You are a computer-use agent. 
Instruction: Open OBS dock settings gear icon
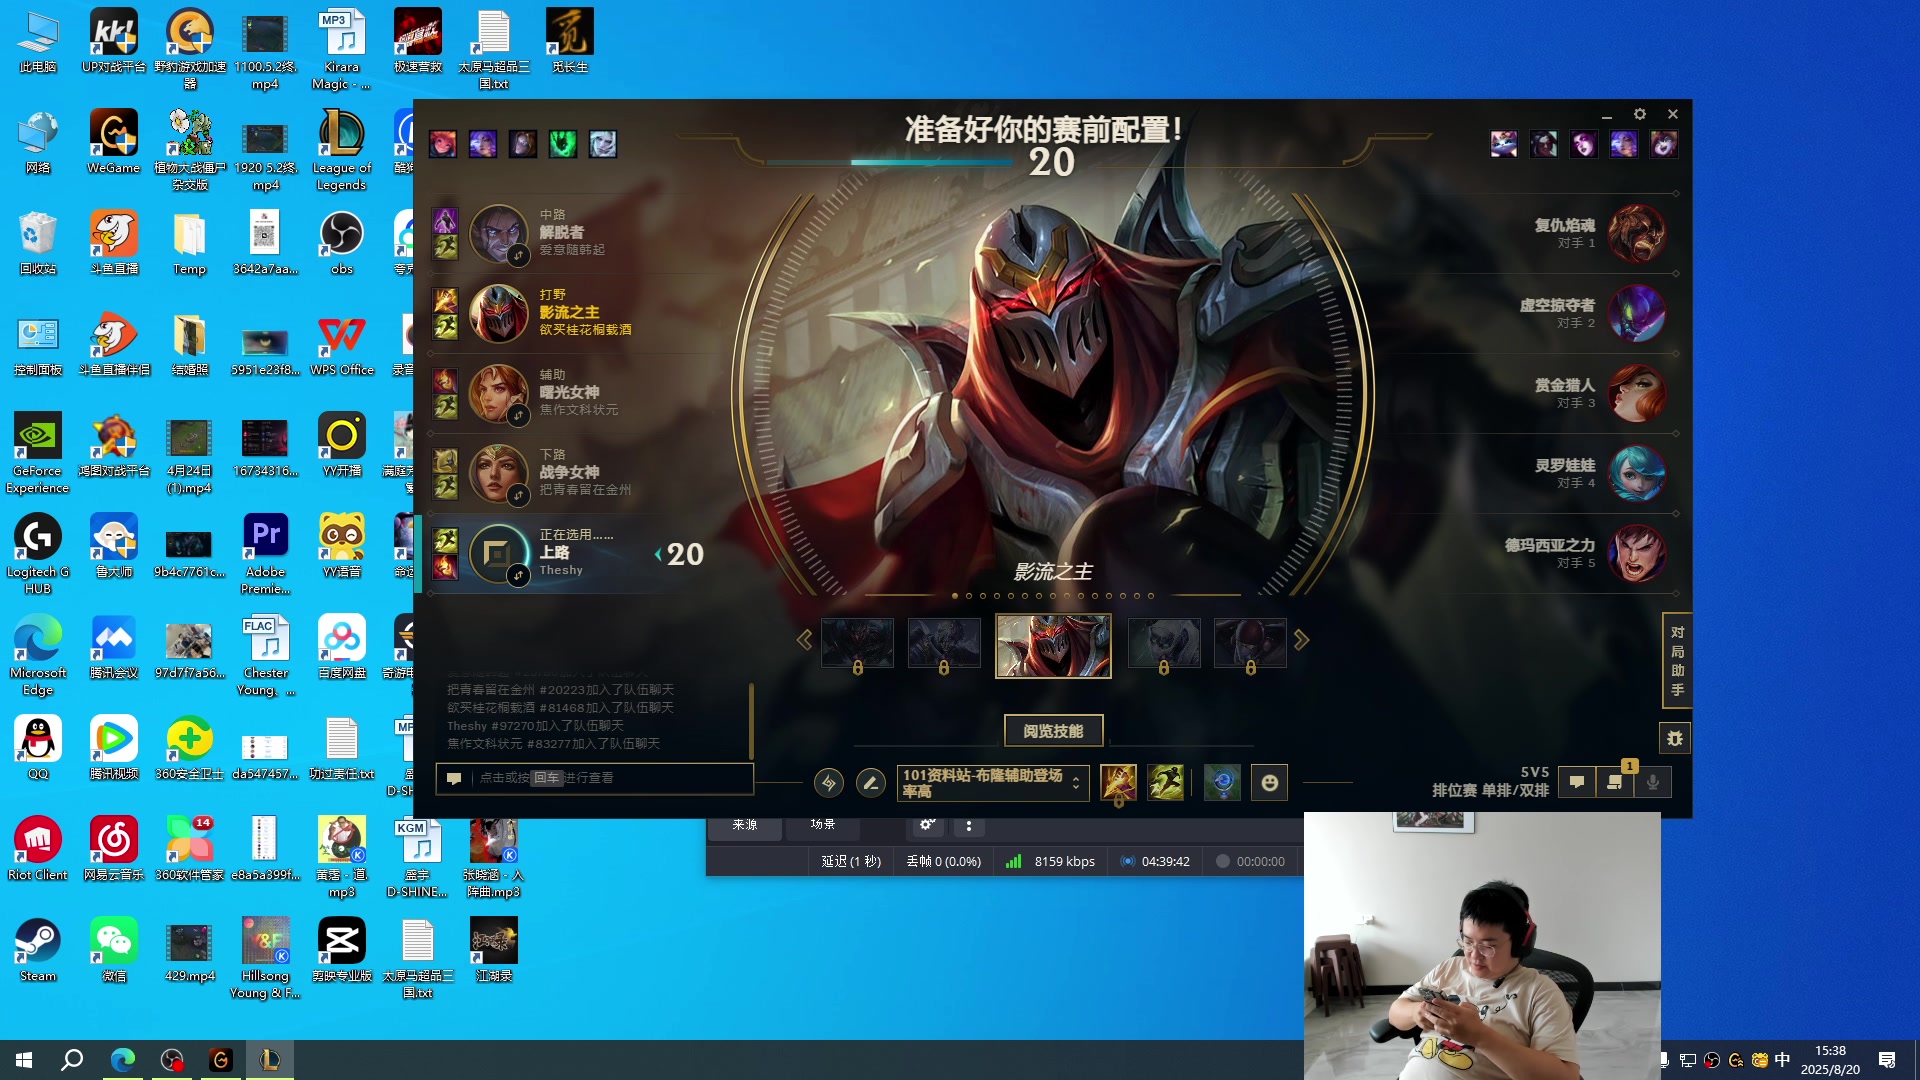click(x=927, y=825)
